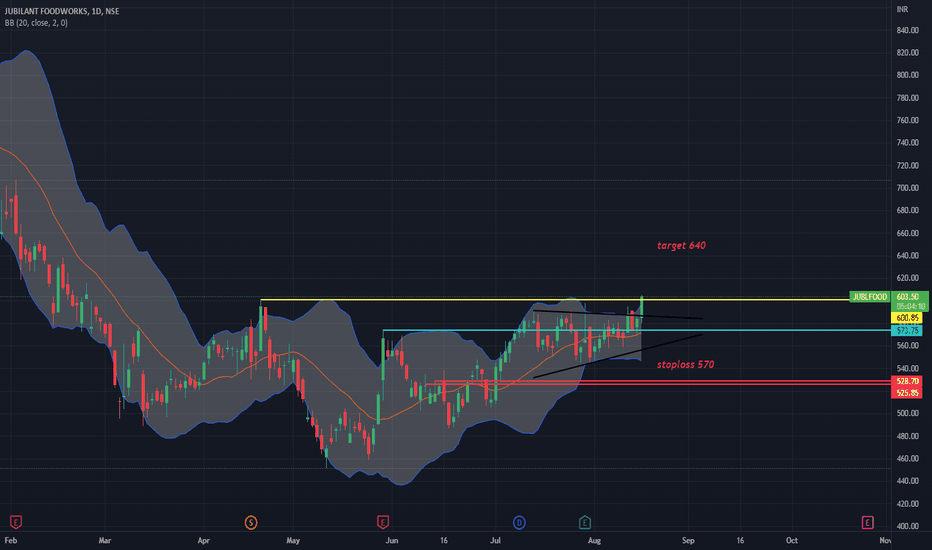This screenshot has height=550, width=932.
Task: Select the rising black trendline under price
Action: (618, 356)
